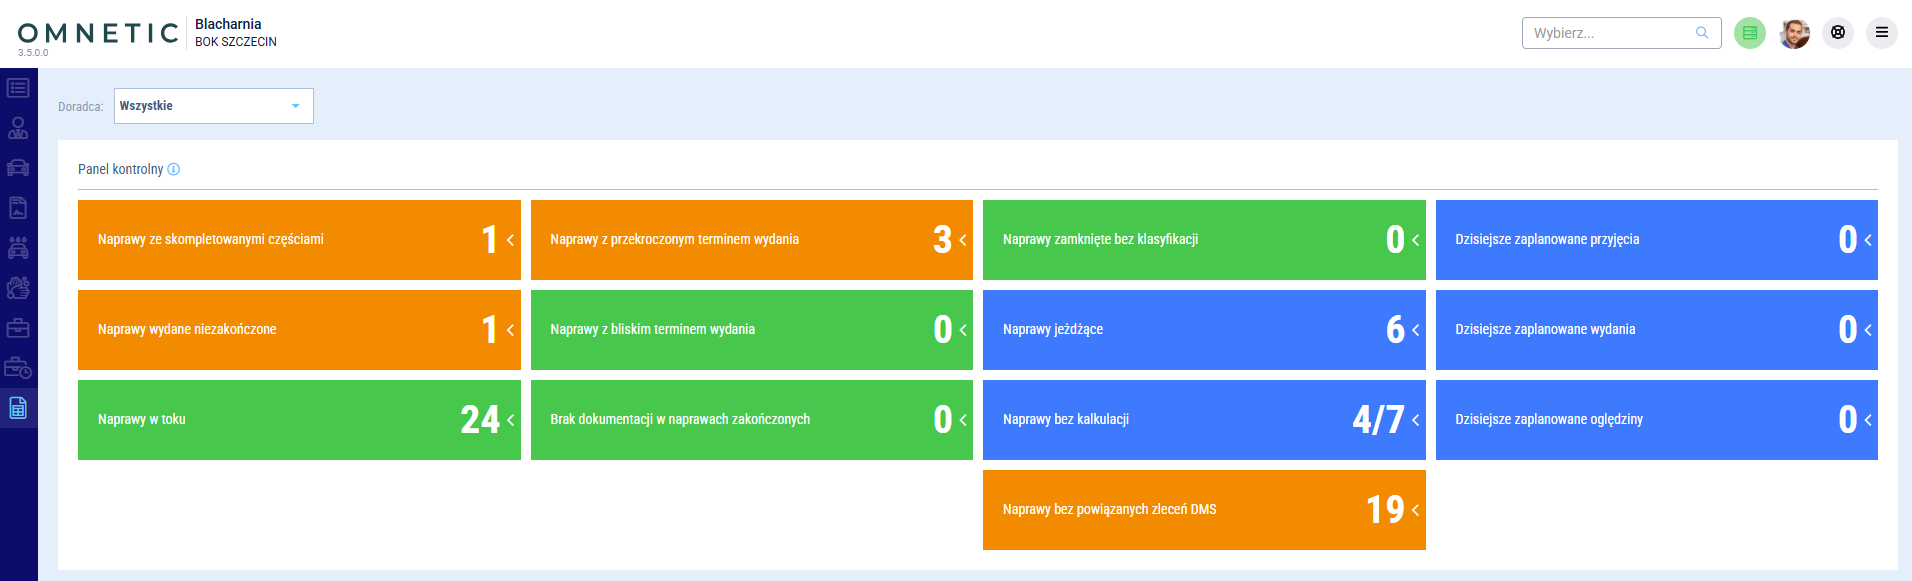Viewport: 1912px width, 581px height.
Task: Click the Wybierz search input field
Action: [x=1610, y=33]
